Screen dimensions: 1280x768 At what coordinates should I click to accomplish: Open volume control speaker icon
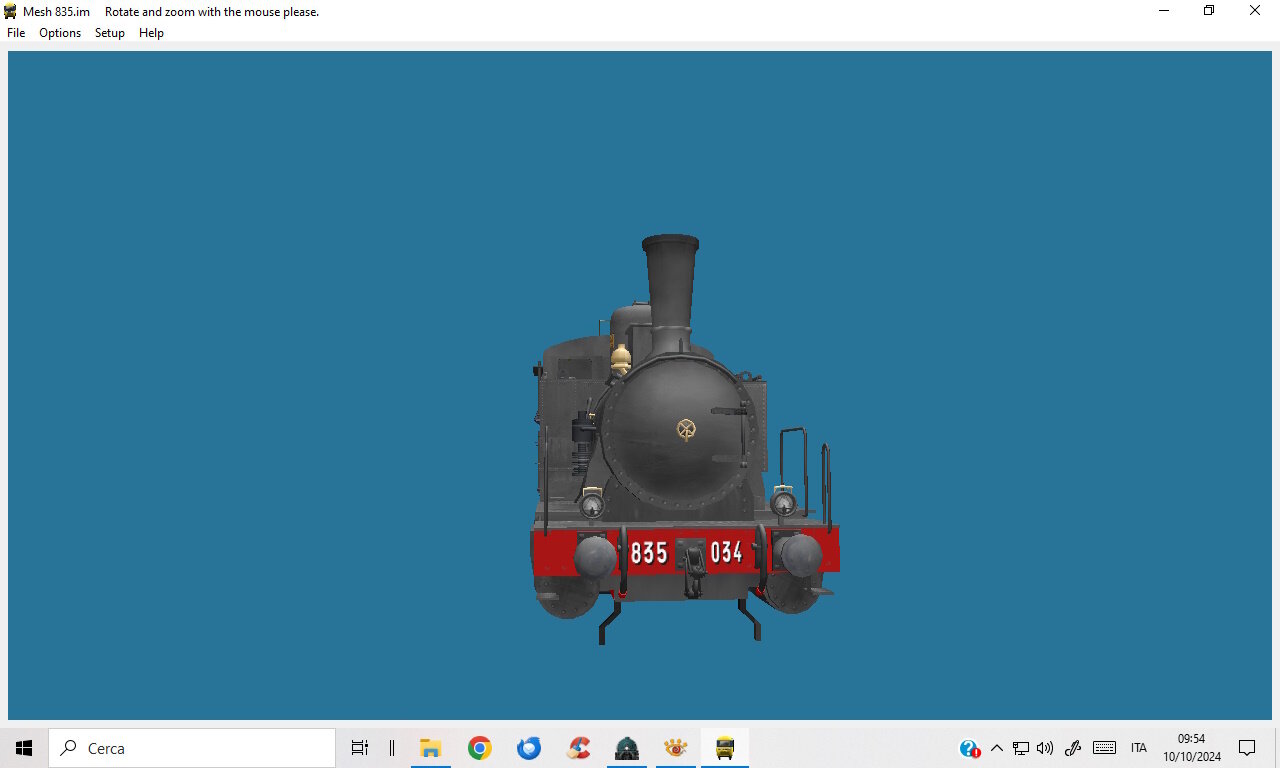[x=1045, y=748]
